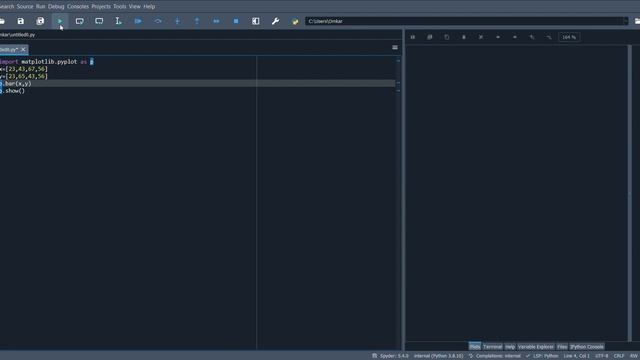This screenshot has width=640, height=360.
Task: Maximize the current pane
Action: [x=256, y=21]
